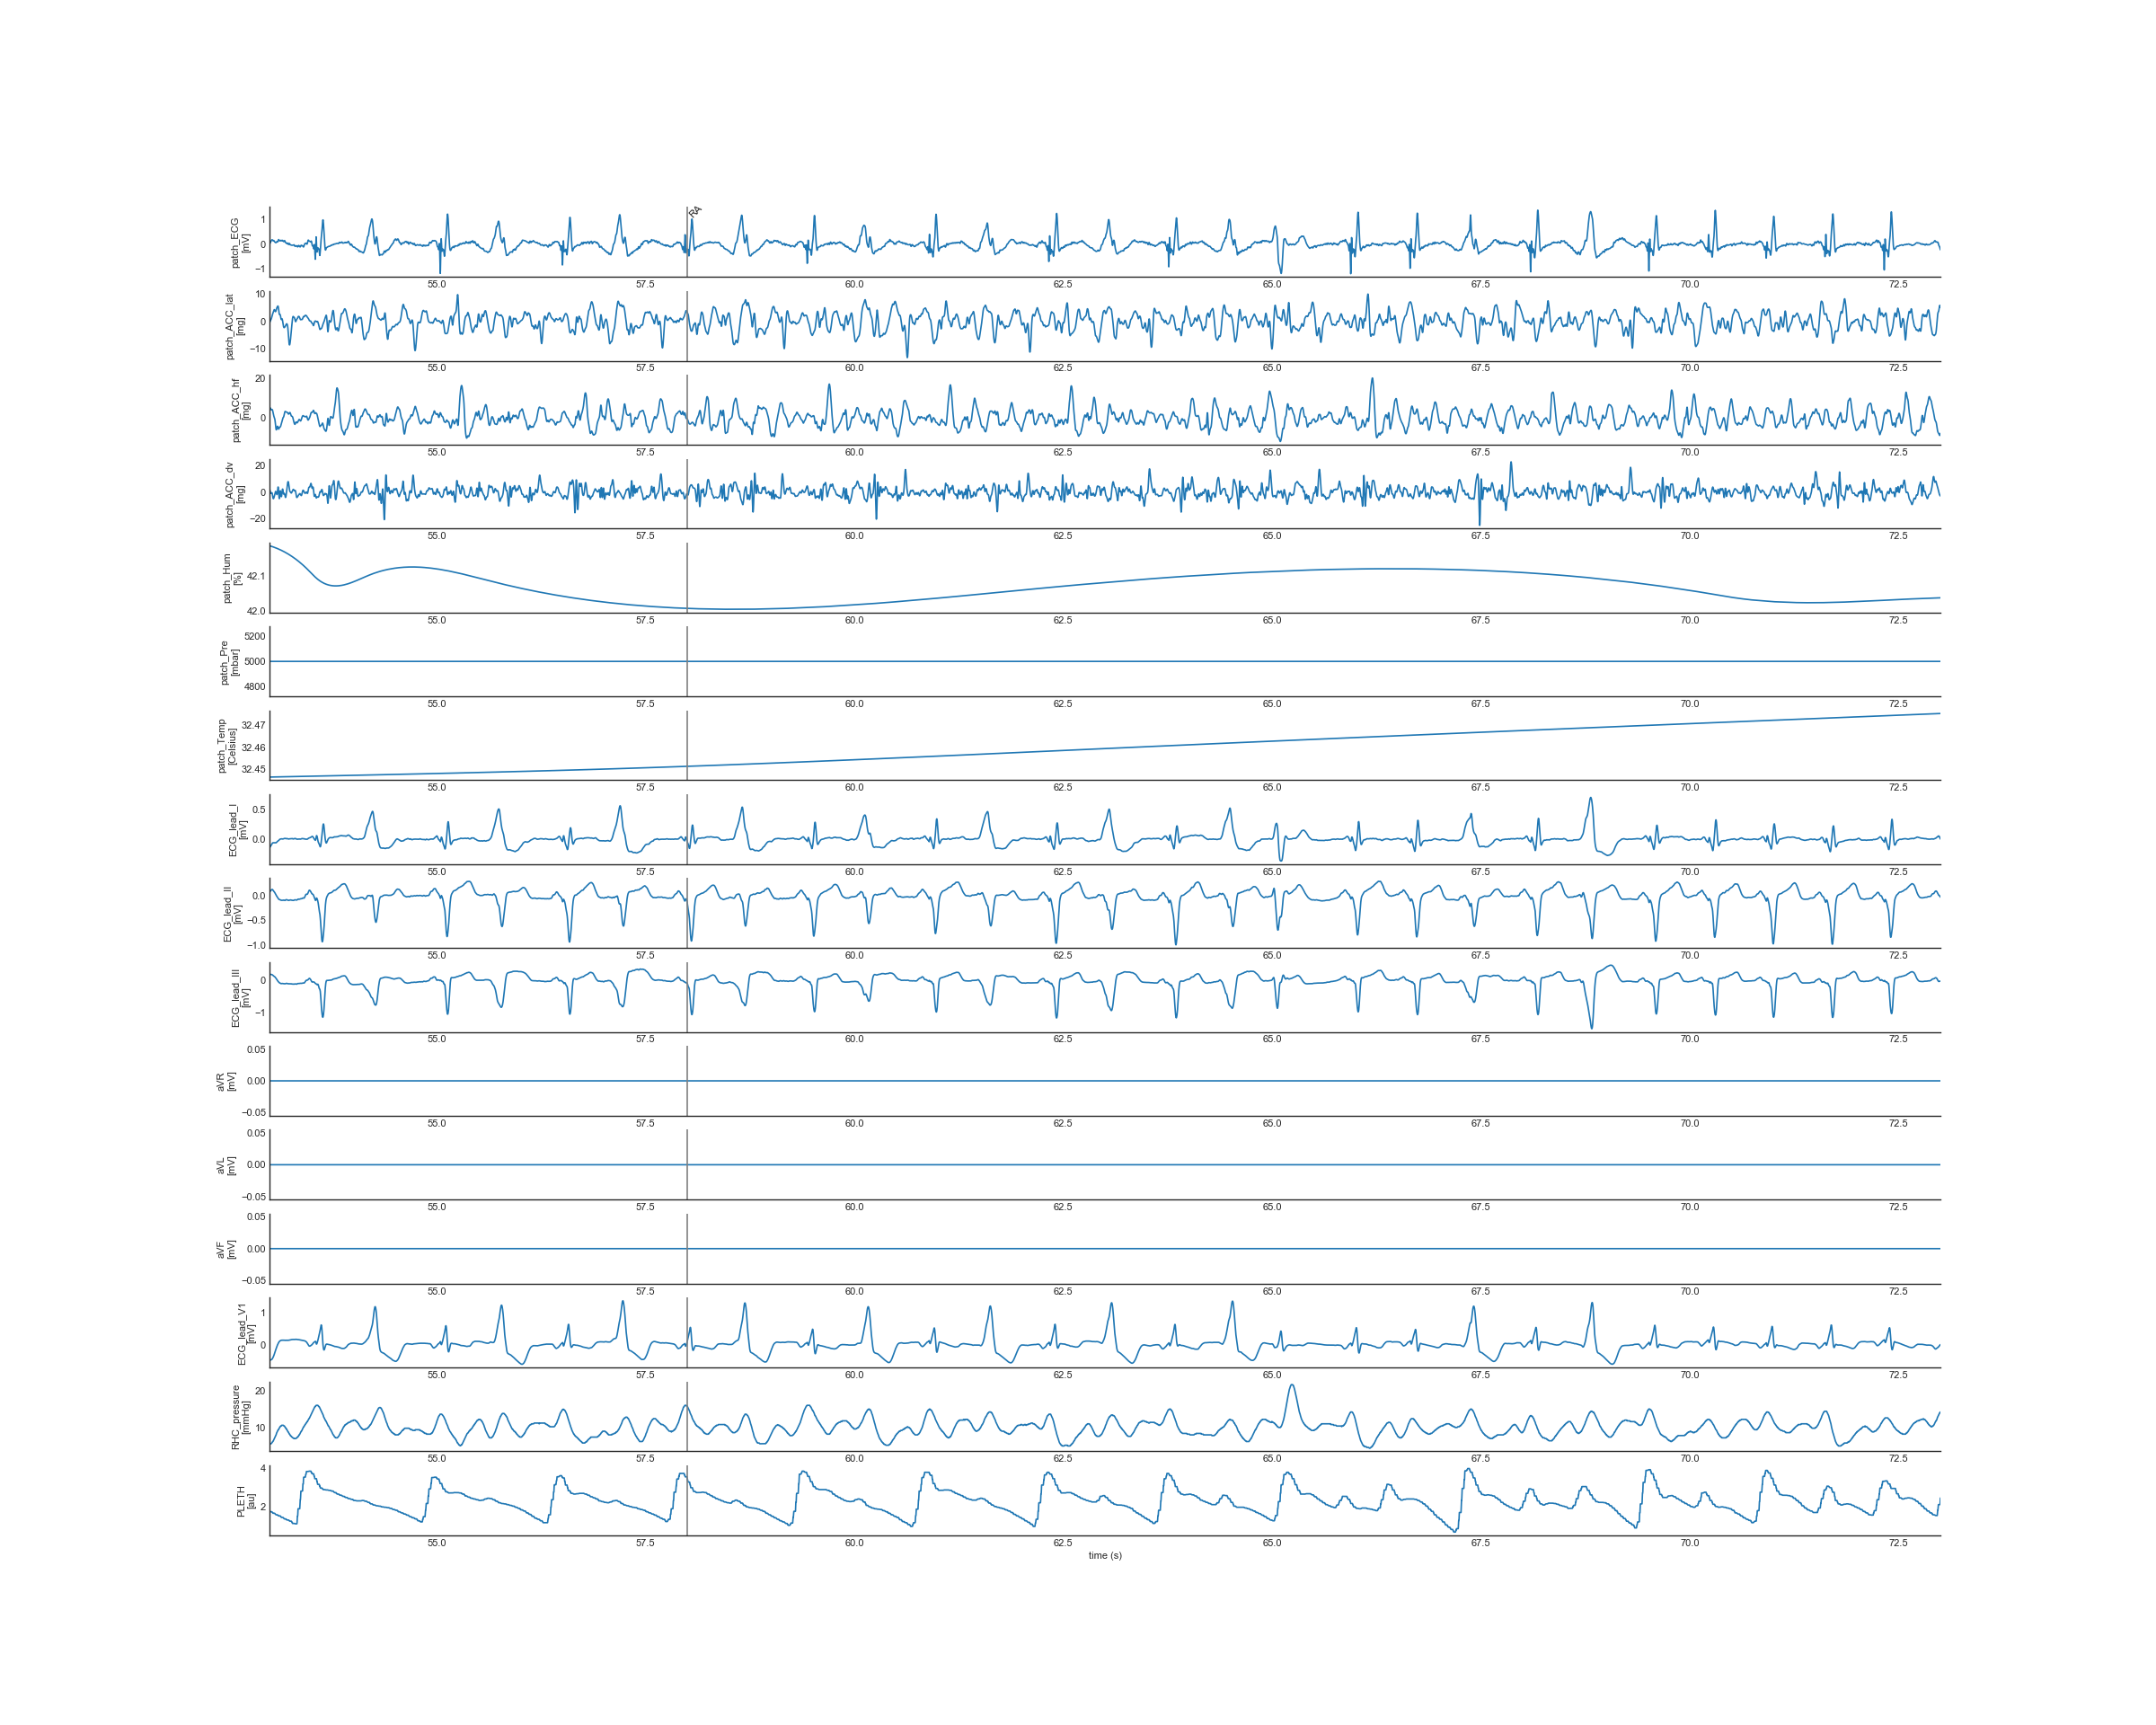The image size is (2156, 1725).
Task: Click the RA event marker label
Action: [695, 211]
